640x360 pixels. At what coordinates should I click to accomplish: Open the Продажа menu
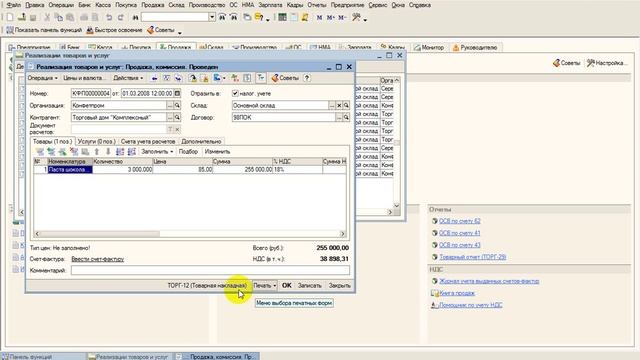[x=153, y=5]
